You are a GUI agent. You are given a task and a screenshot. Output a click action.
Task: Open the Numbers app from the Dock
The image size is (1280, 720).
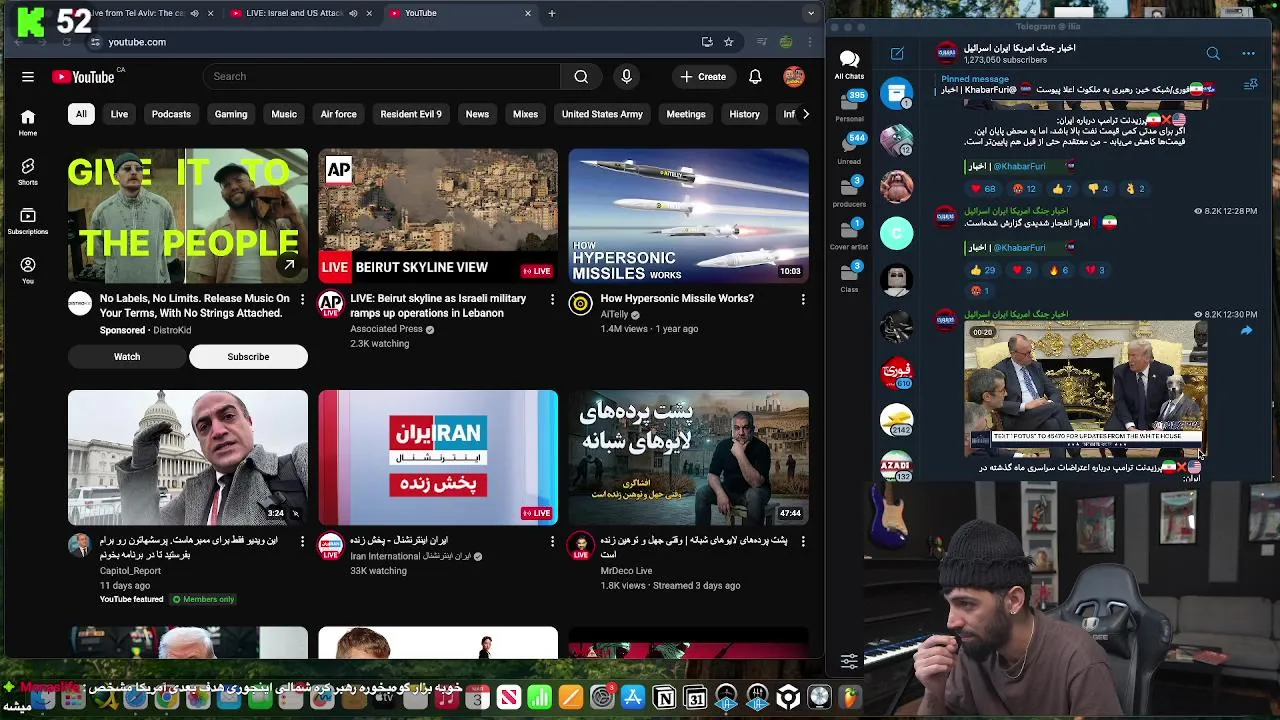539,698
